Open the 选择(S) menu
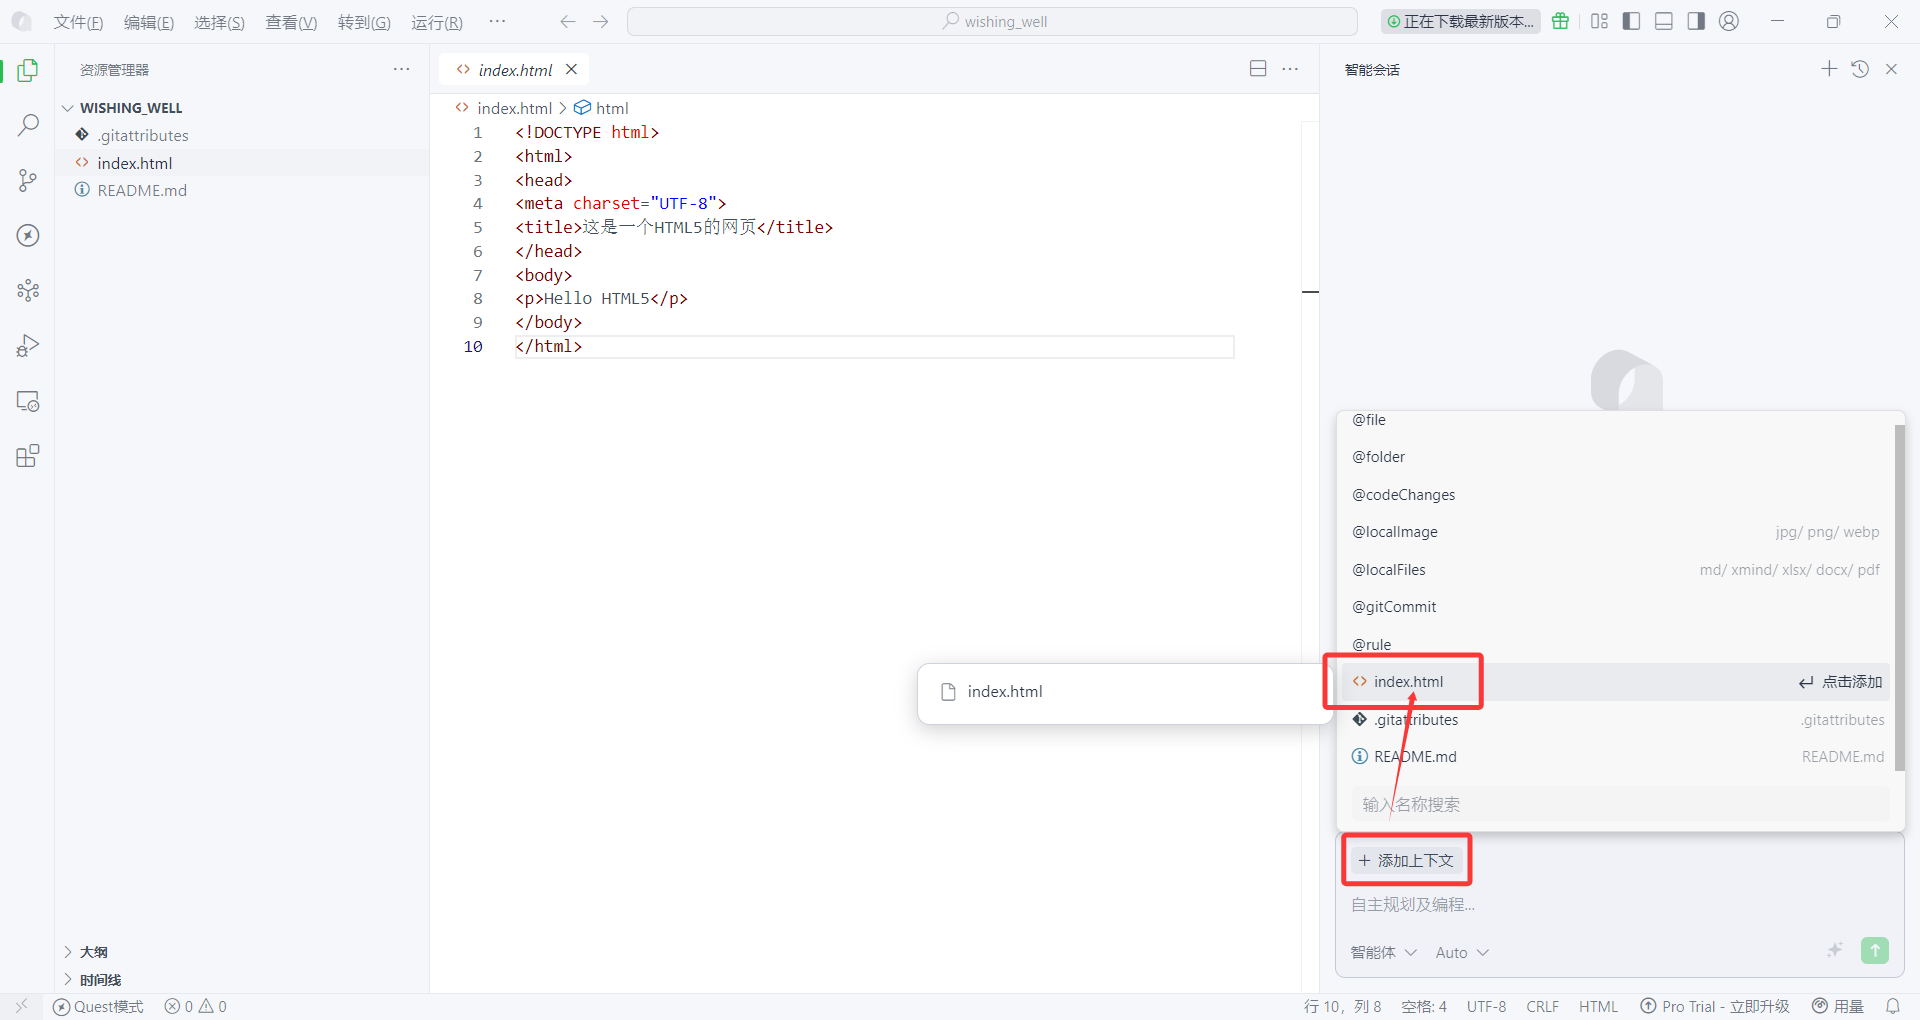This screenshot has height=1020, width=1920. [219, 22]
